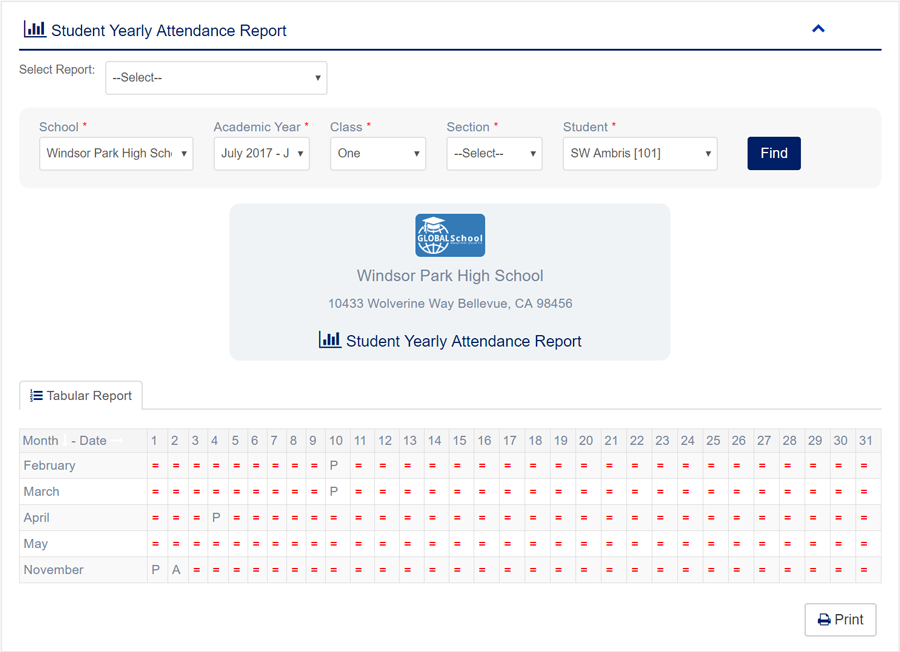Click the A mark in November row
Screen dimensions: 900x652
176,570
